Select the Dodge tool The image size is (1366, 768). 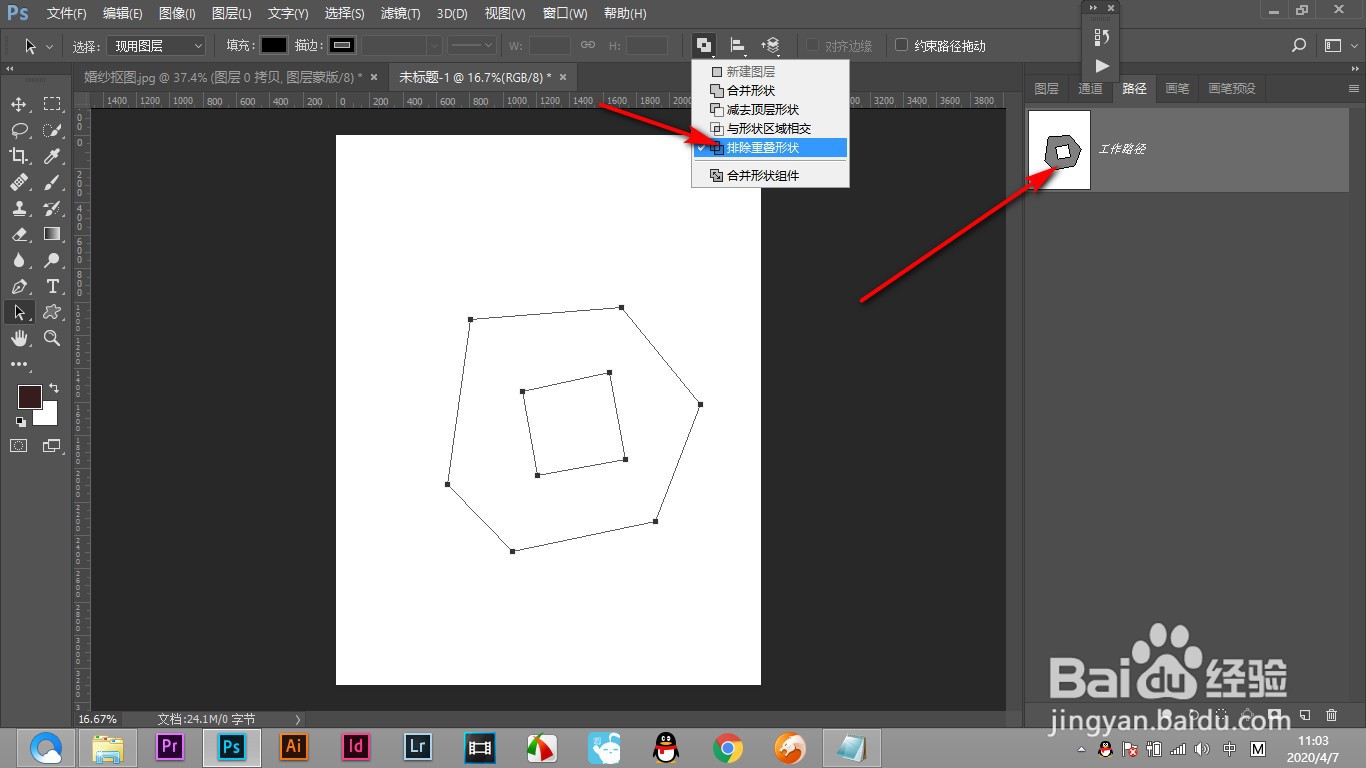click(52, 260)
